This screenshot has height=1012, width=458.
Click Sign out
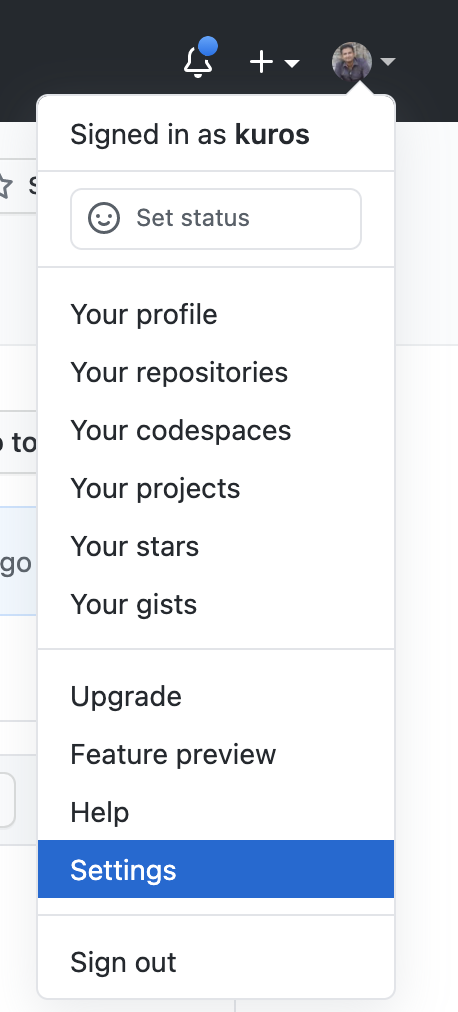tap(216, 963)
